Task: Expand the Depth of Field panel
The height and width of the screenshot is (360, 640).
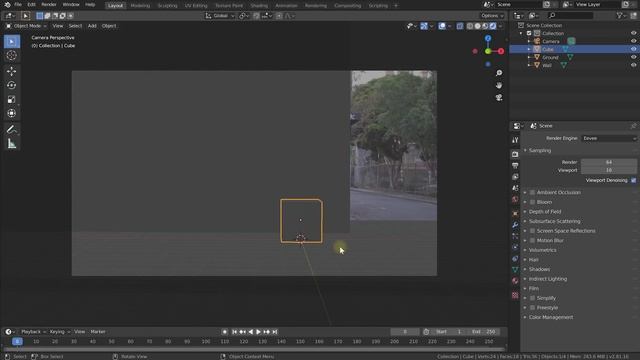Action: (545, 212)
